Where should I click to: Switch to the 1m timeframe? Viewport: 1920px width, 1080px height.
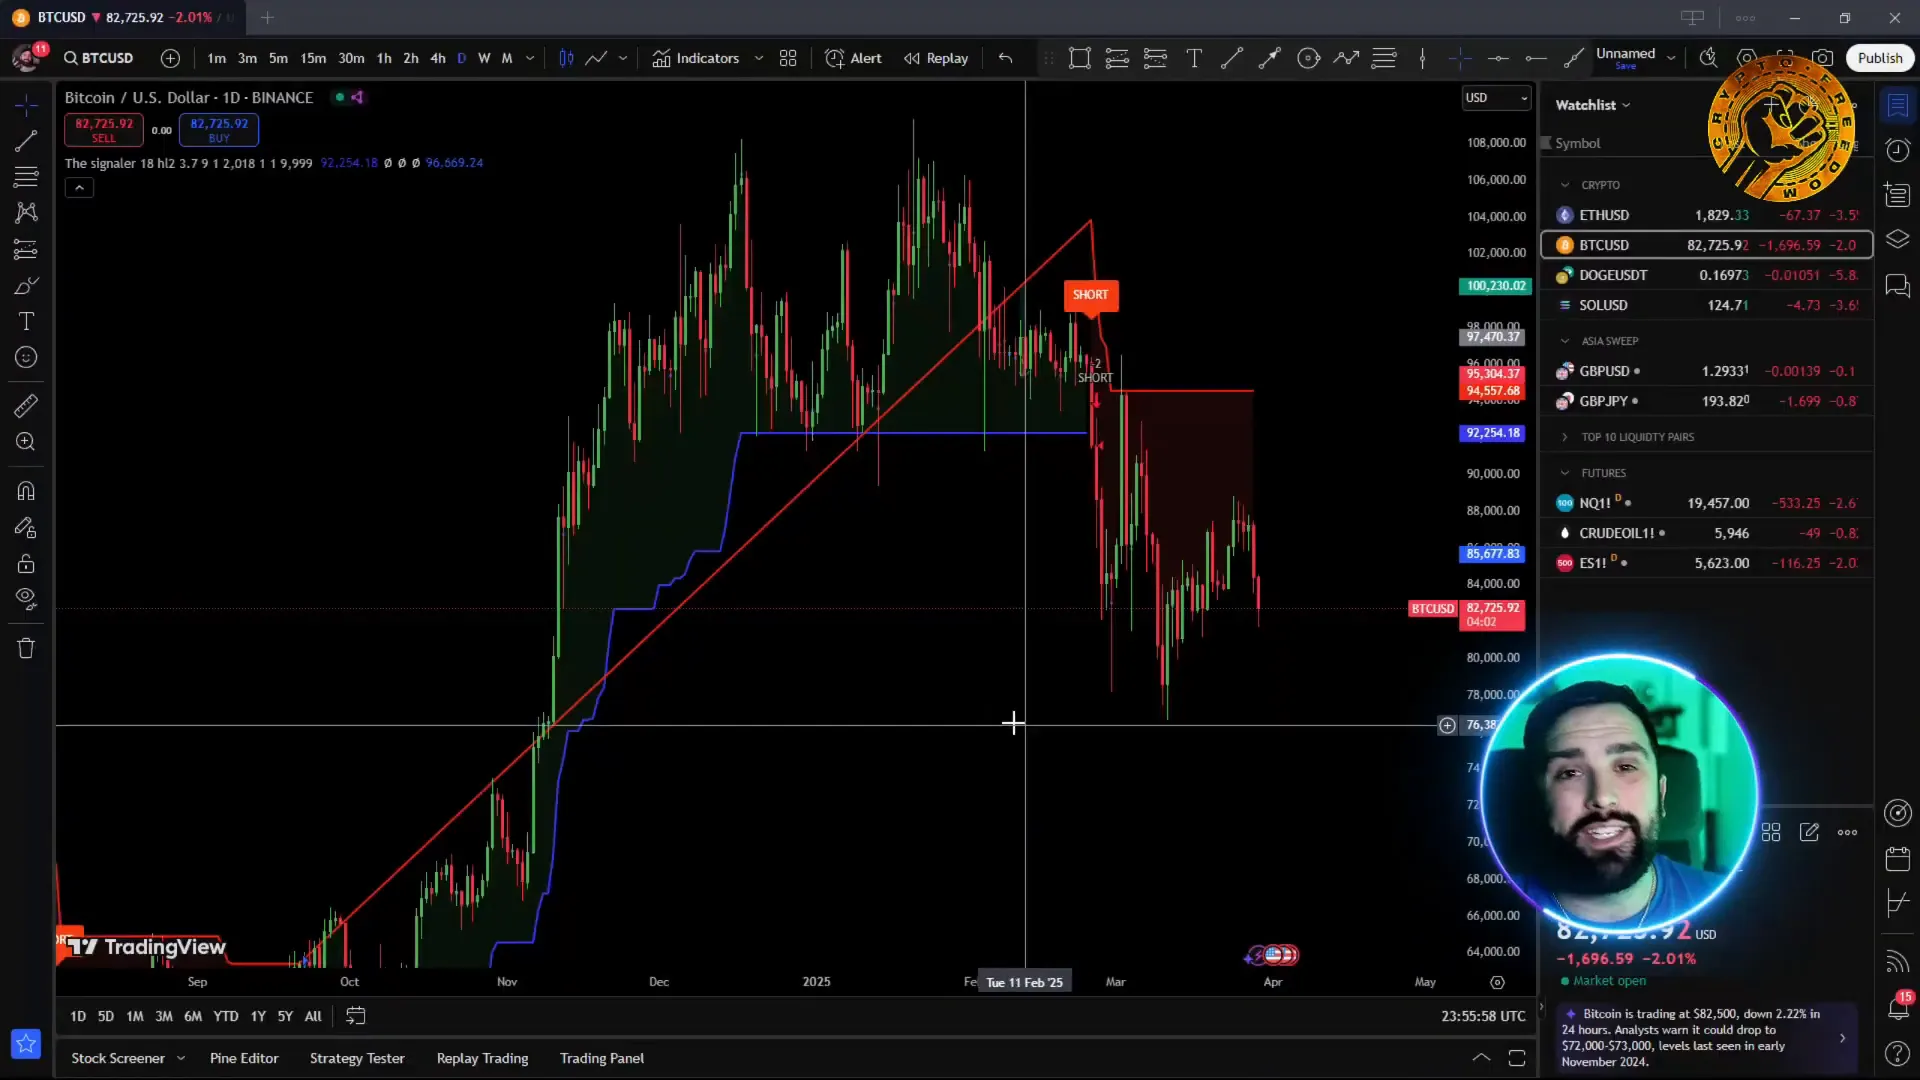tap(216, 58)
